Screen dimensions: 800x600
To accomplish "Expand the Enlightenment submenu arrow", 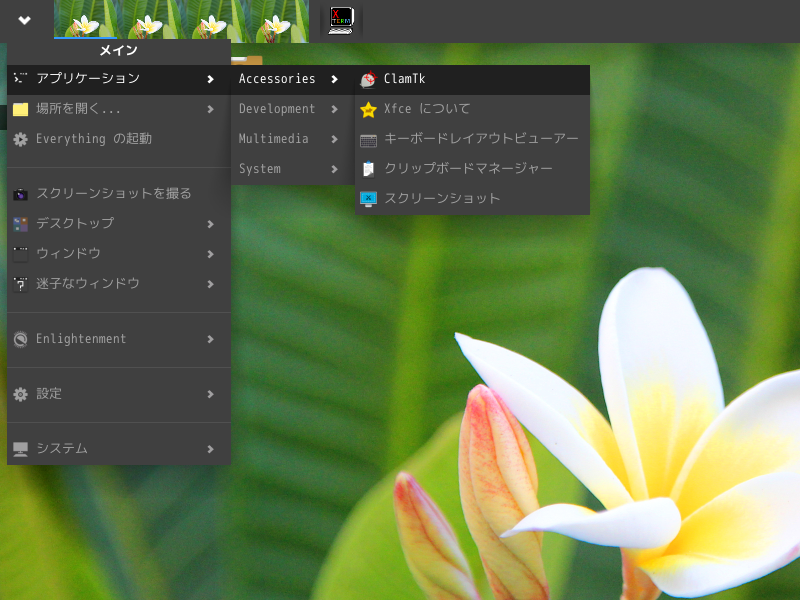I will (210, 339).
